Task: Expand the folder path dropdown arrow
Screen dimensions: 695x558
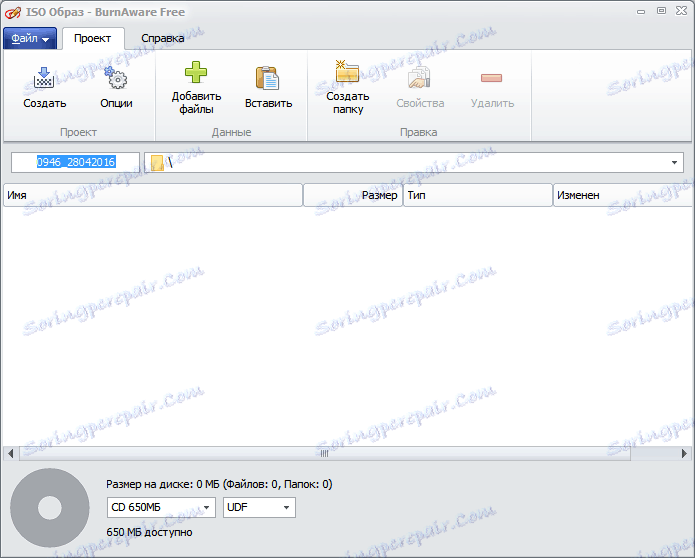Action: tap(674, 163)
